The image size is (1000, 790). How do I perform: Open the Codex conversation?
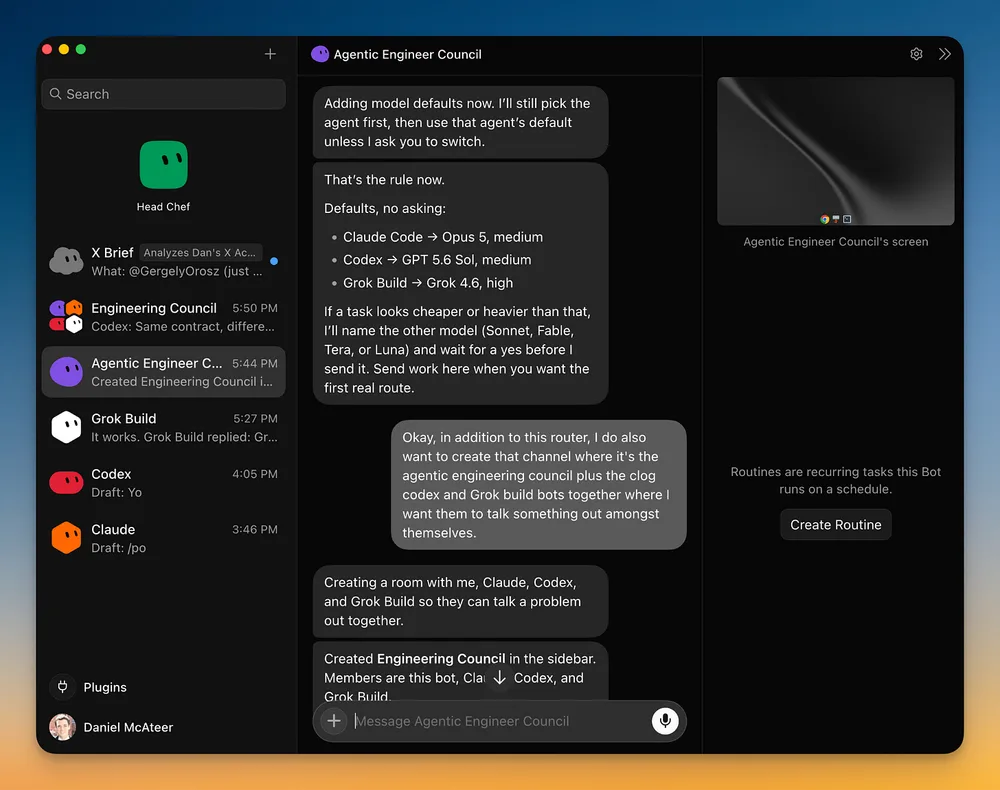coord(163,483)
